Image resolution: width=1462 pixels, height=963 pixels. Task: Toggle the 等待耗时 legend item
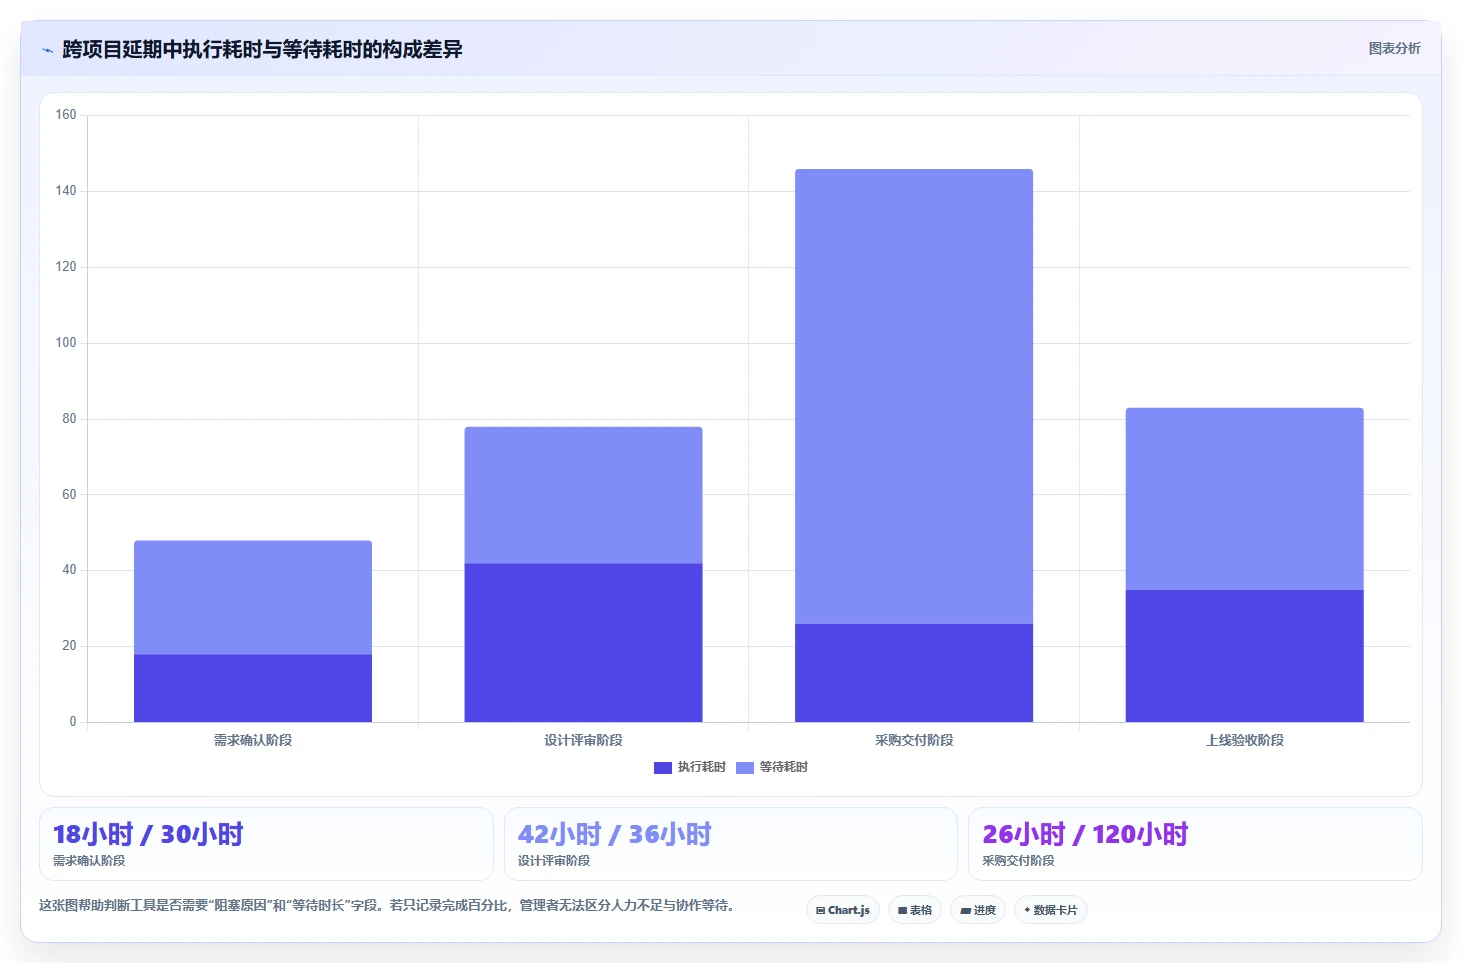(772, 767)
